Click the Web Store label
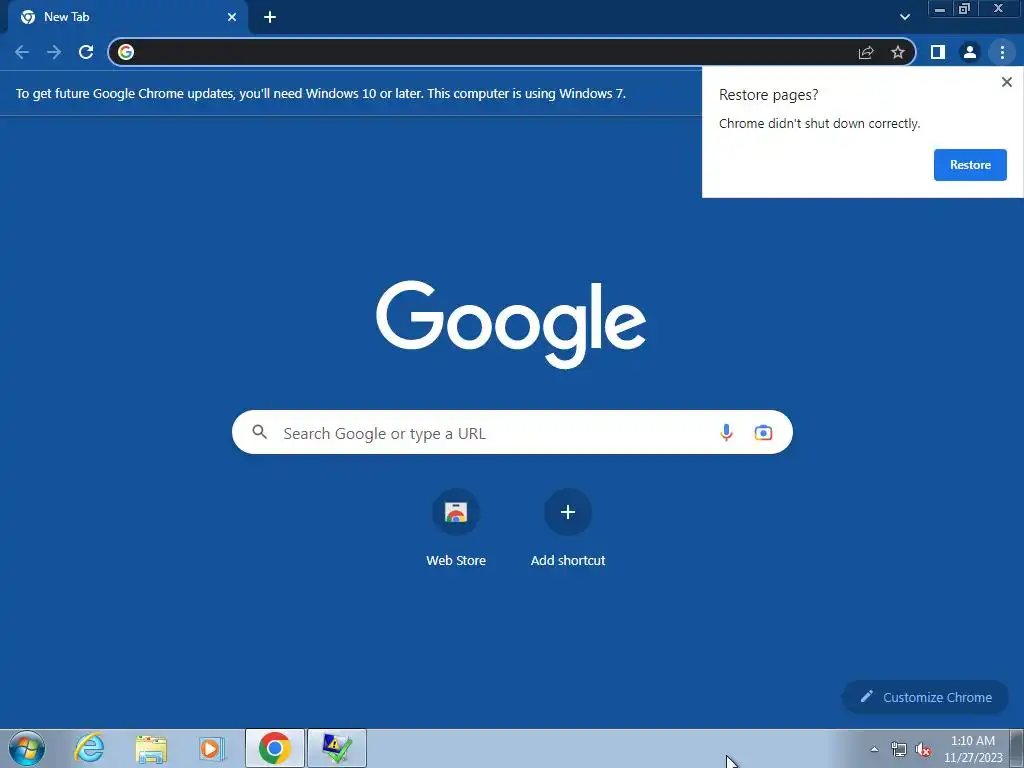1024x768 pixels. coord(456,560)
